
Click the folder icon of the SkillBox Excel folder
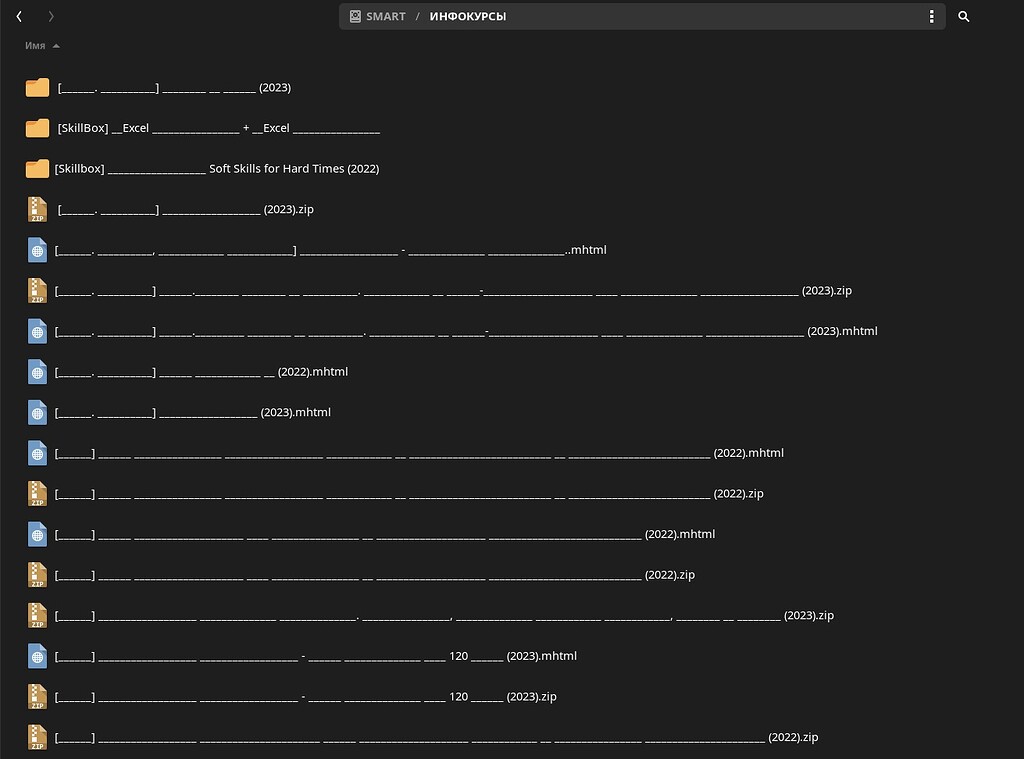pyautogui.click(x=37, y=128)
